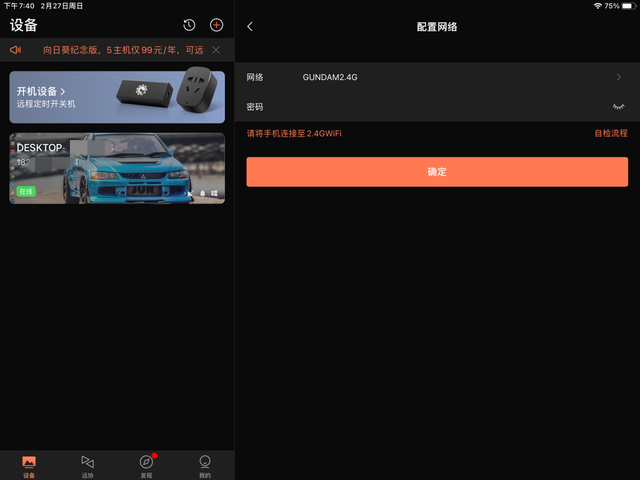Screen dimensions: 640x480
Task: Click the GUNDAM2.4G network name
Action: [x=330, y=77]
